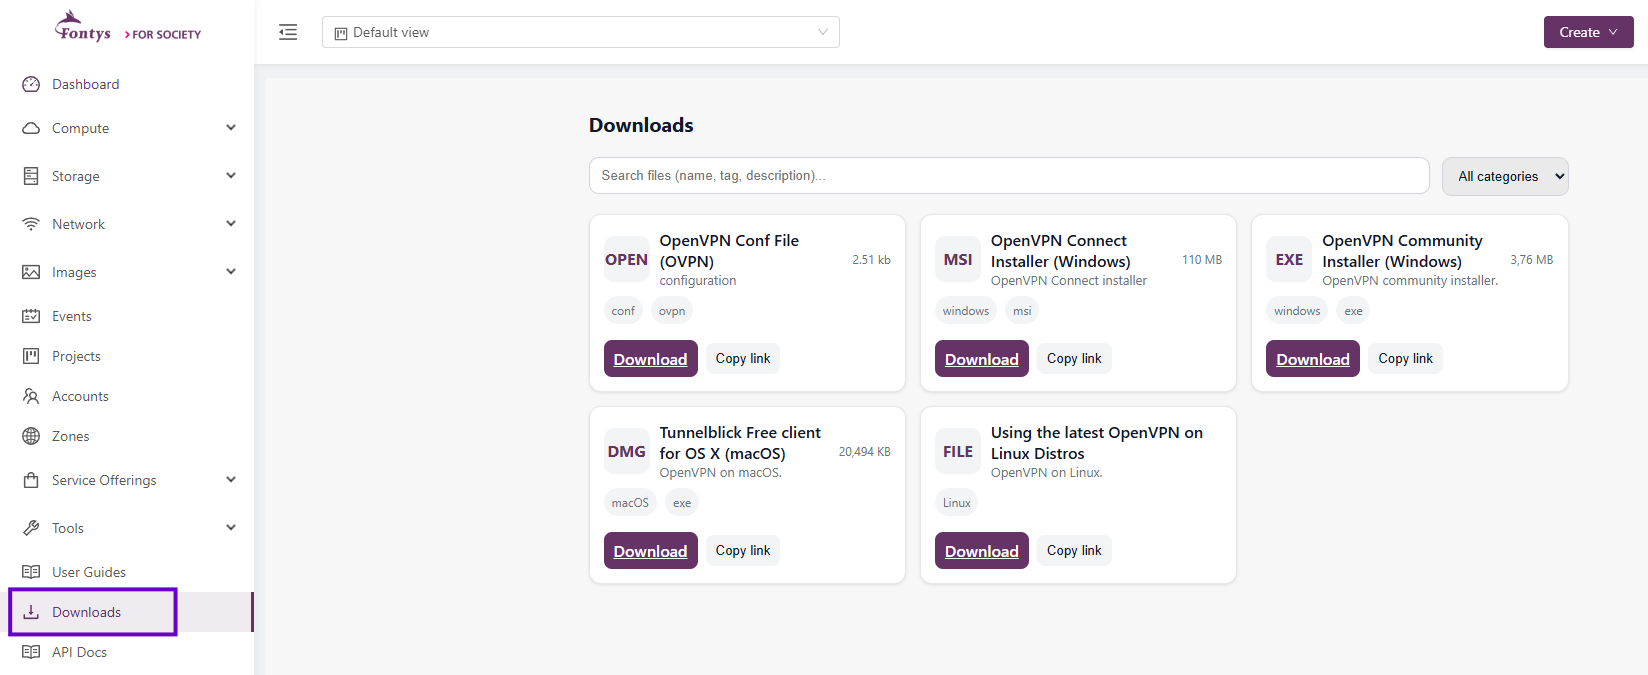Click the User Guides book icon
Viewport: 1648px width, 675px height.
[31, 572]
